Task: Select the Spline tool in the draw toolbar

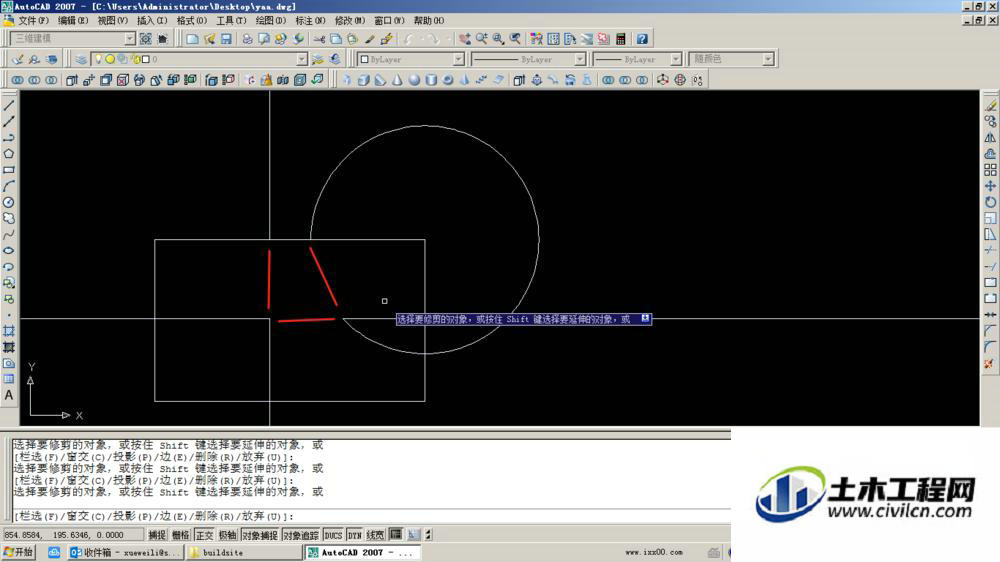Action: pos(9,235)
